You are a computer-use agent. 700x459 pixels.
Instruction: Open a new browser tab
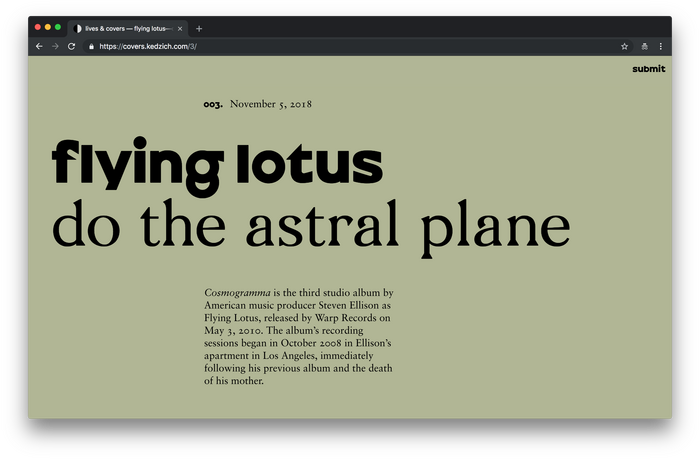tap(199, 29)
